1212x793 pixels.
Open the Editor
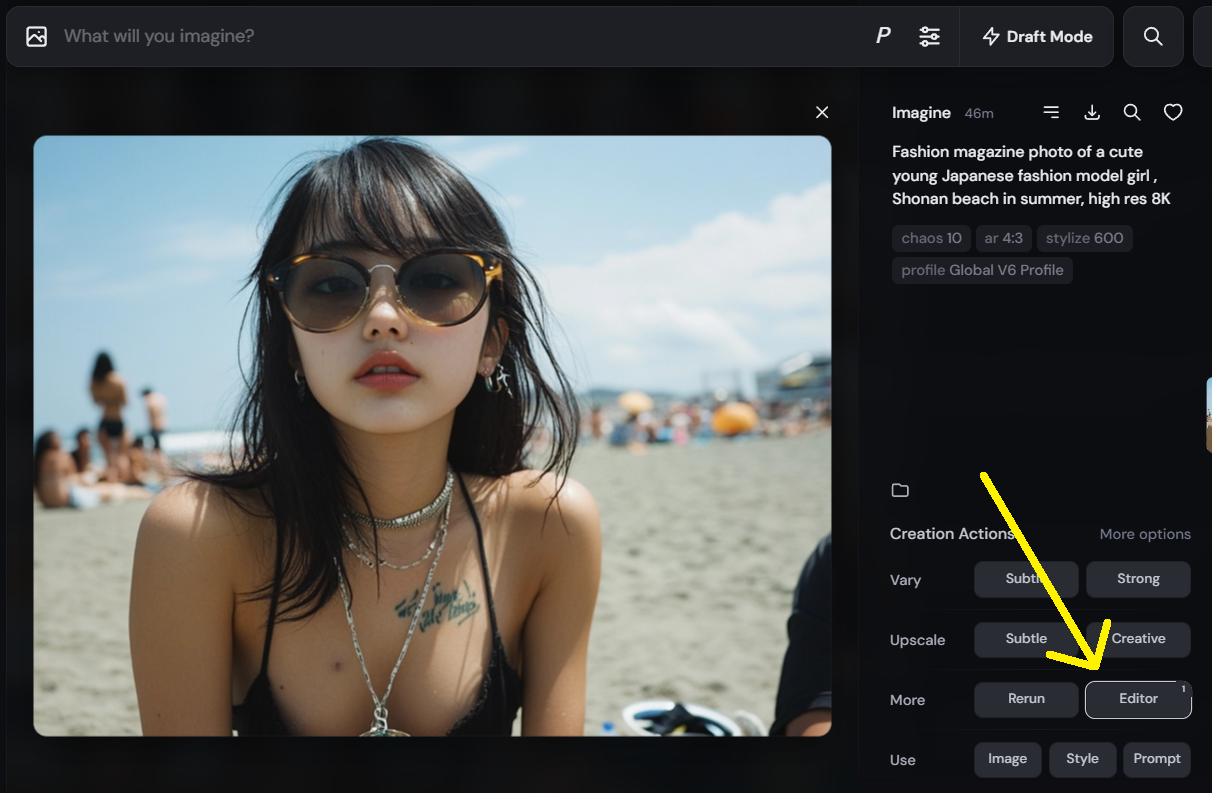[x=1138, y=699]
